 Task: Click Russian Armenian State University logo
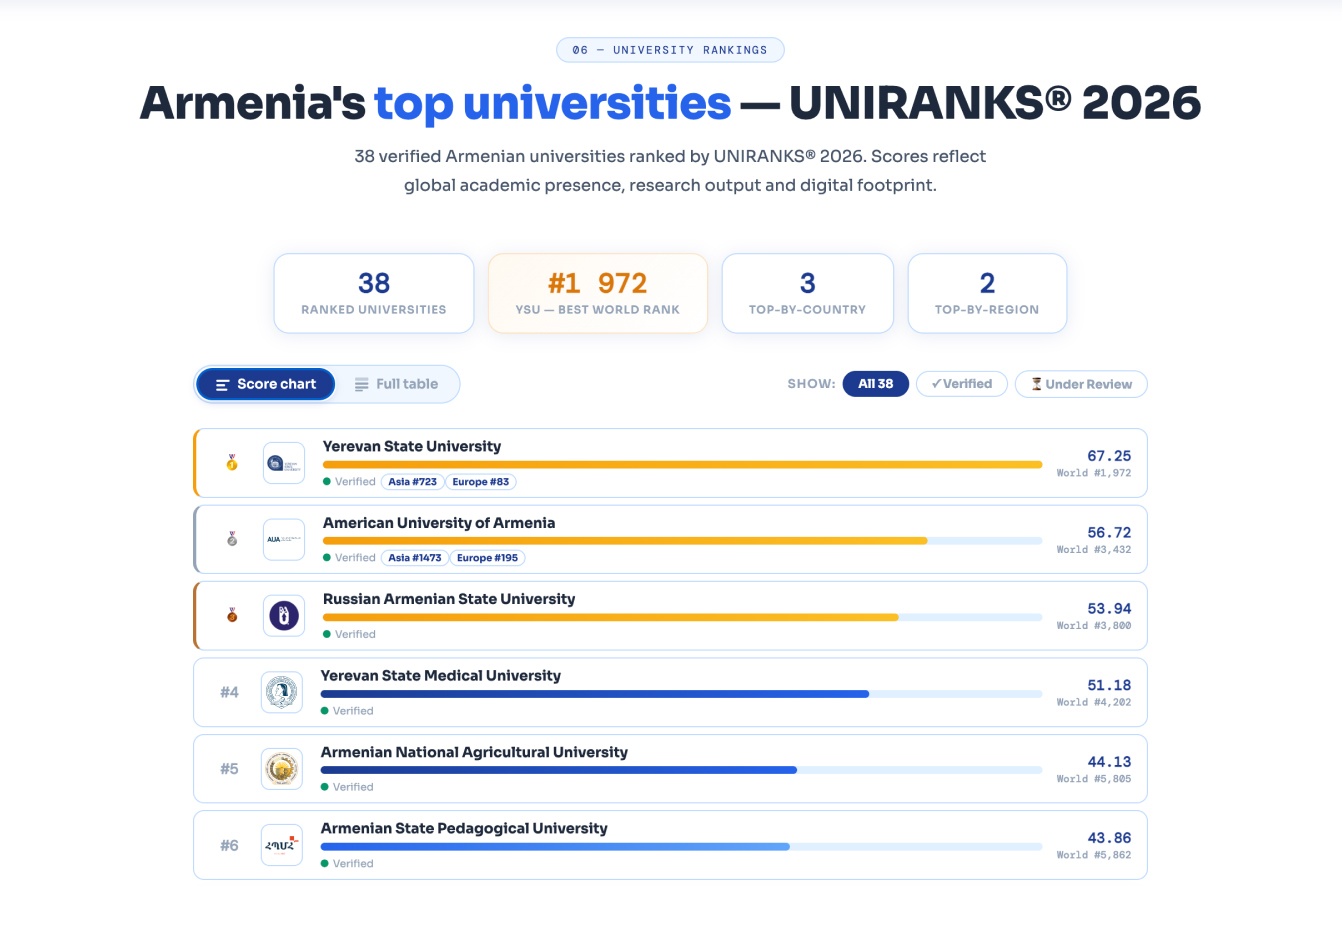284,615
